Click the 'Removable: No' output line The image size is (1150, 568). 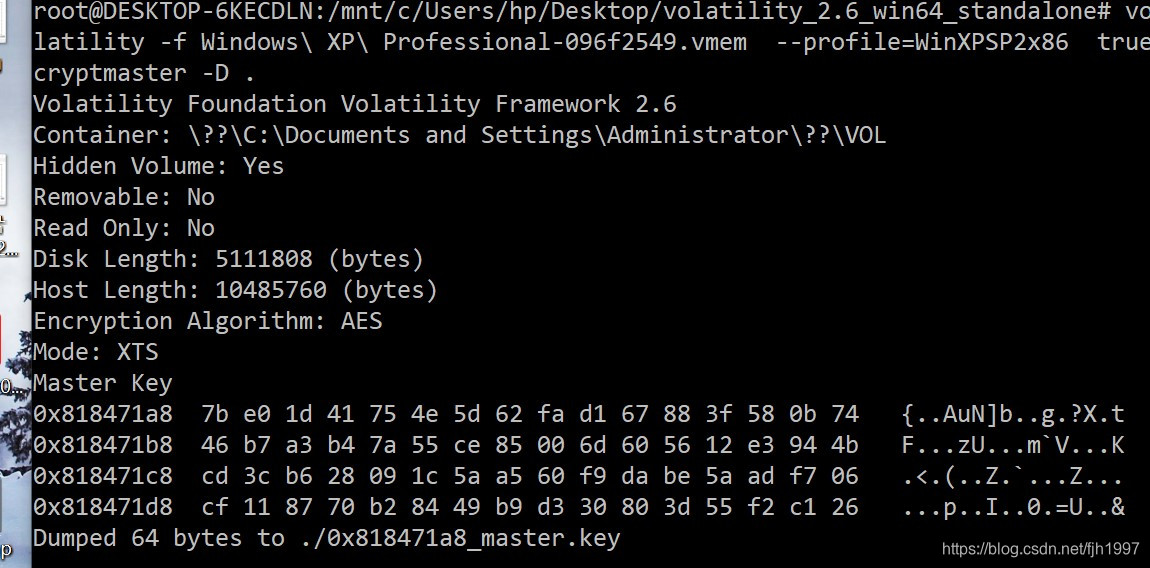tap(124, 197)
